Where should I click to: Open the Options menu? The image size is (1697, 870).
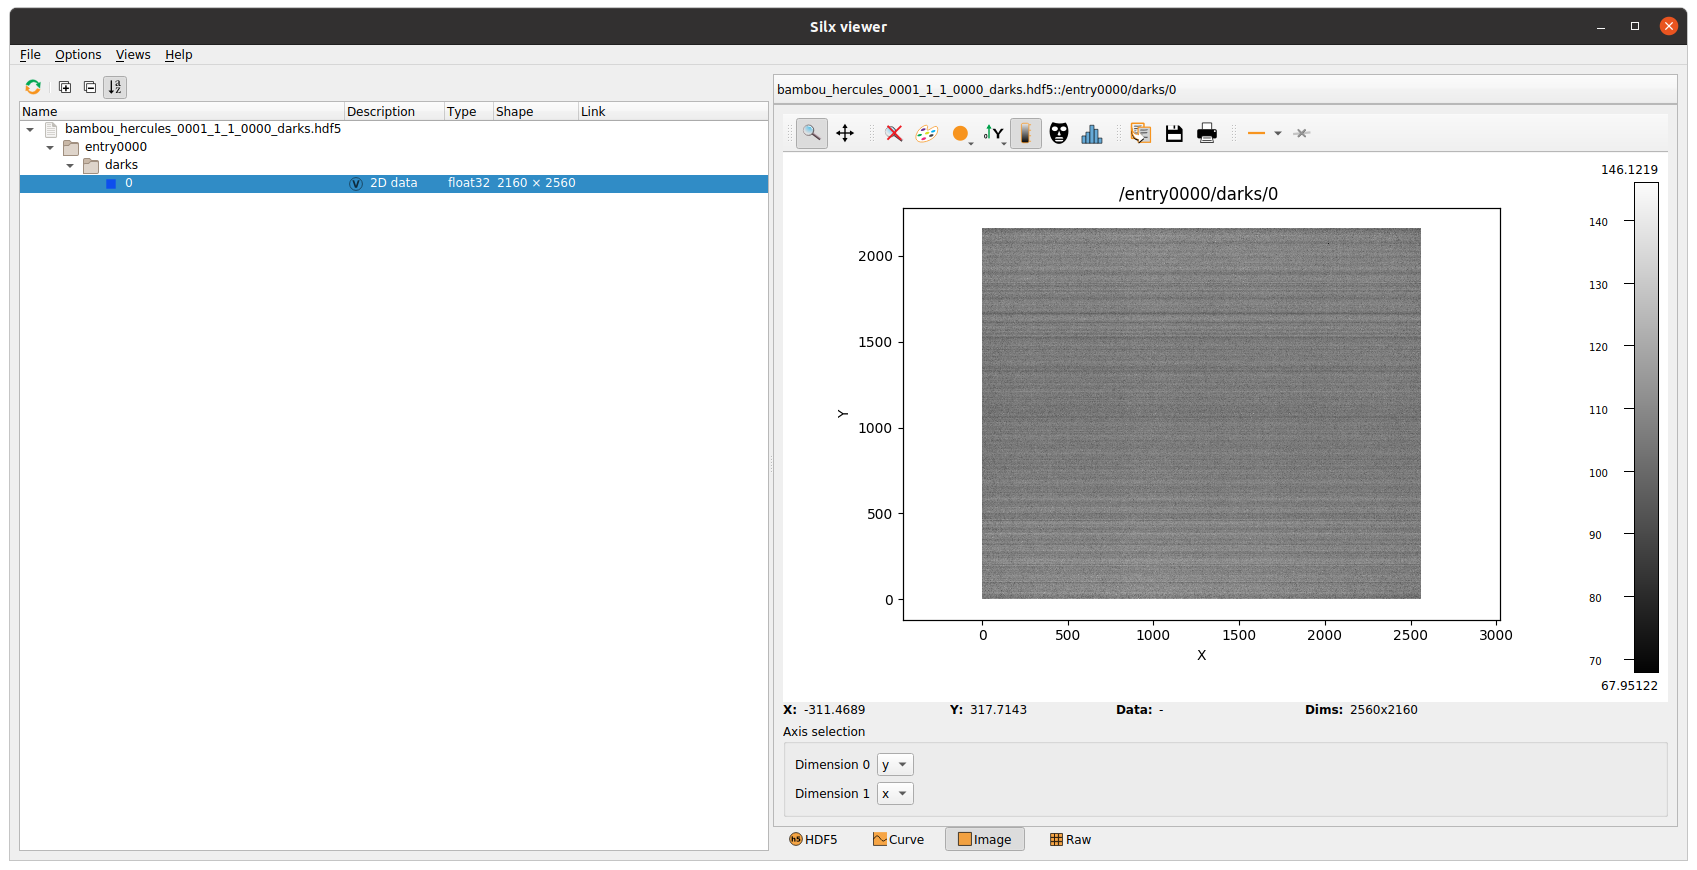point(78,55)
